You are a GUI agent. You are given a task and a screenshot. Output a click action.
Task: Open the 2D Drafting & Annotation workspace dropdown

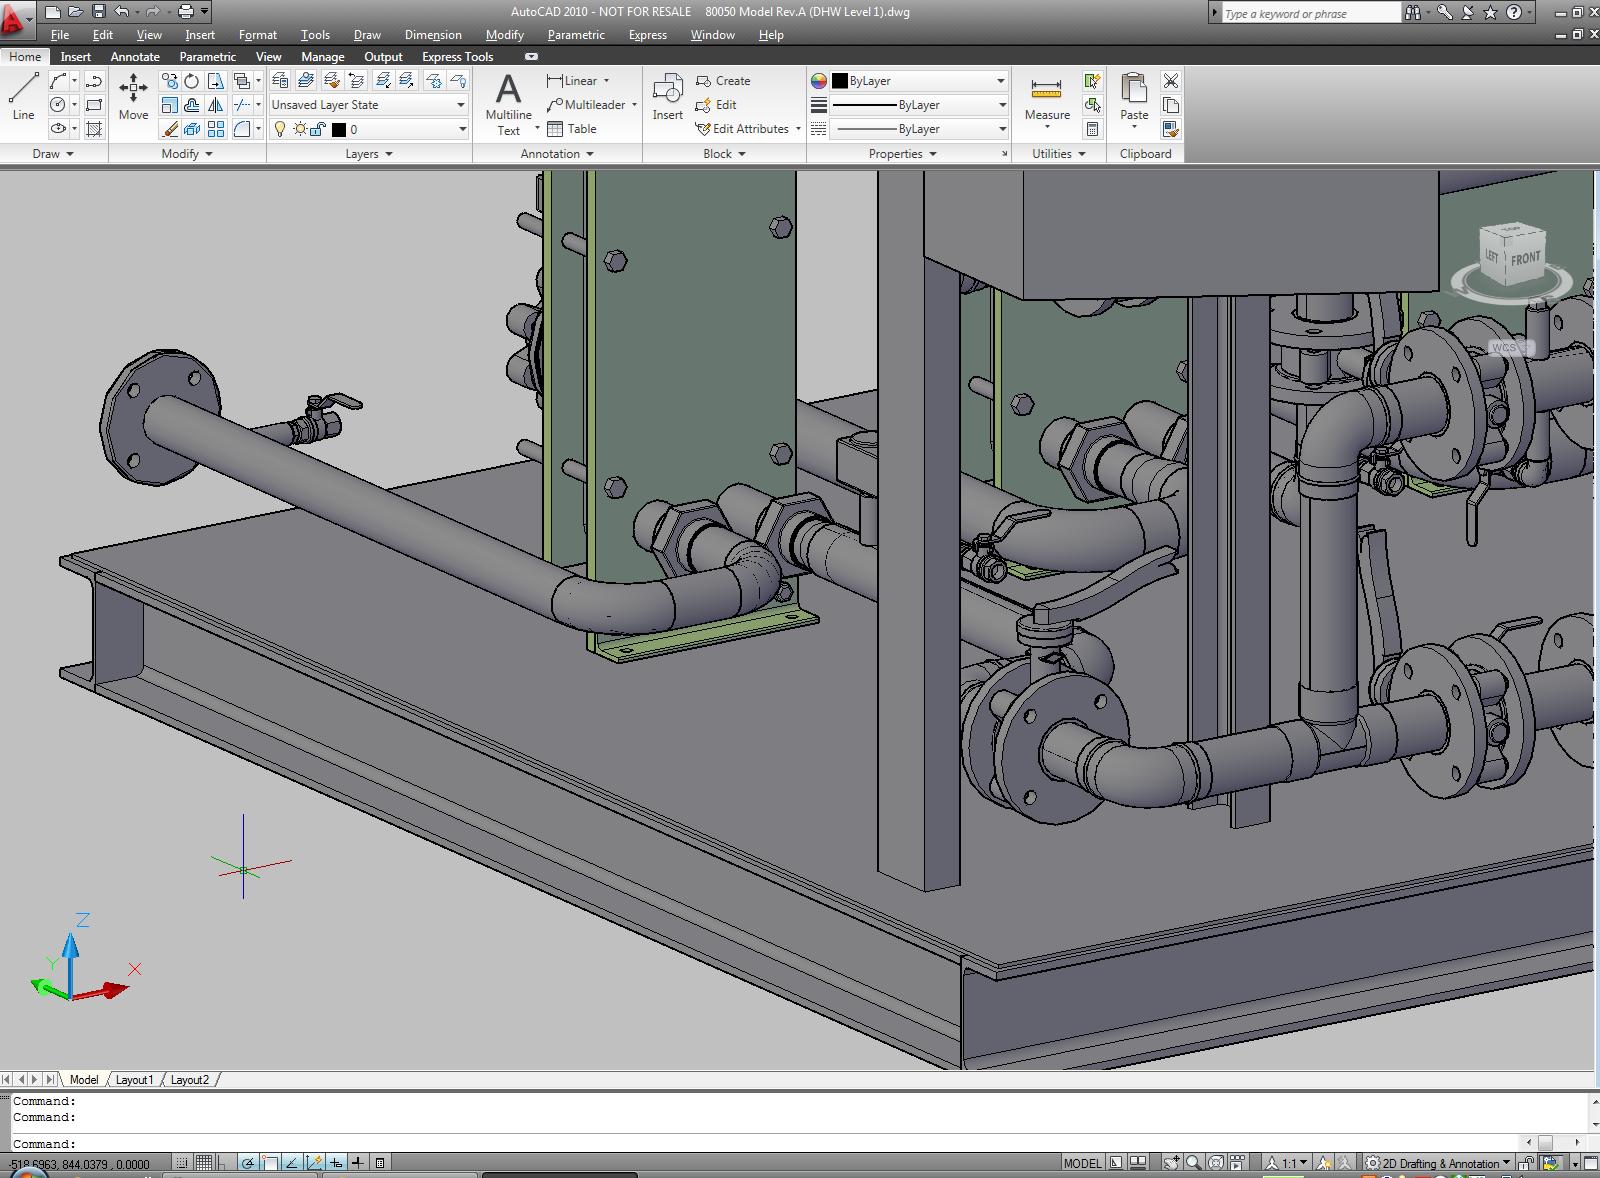(1439, 1163)
